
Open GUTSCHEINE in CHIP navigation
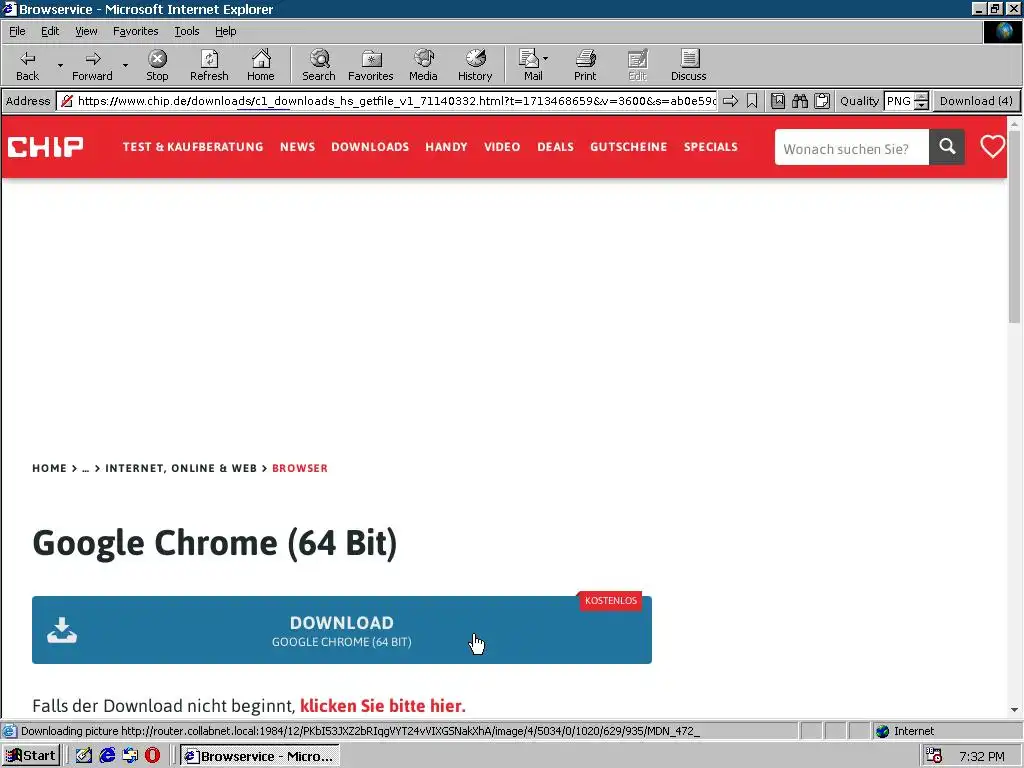pos(628,147)
